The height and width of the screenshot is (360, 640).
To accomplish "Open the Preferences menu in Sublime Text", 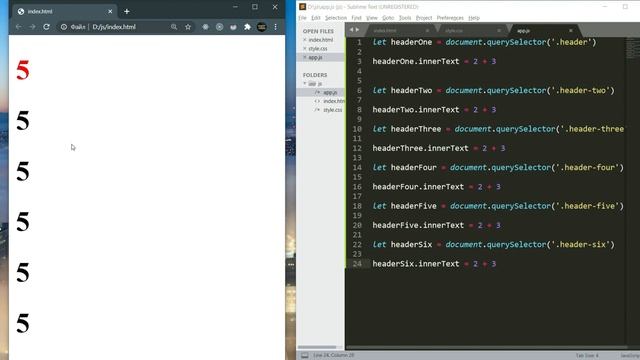I will pos(450,18).
